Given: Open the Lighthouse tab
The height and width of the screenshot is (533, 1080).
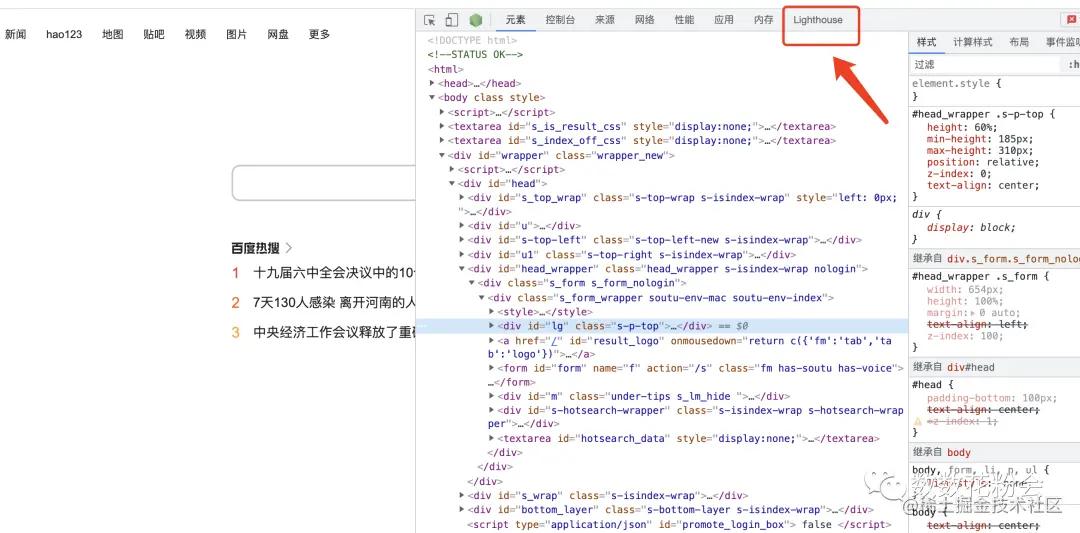Looking at the screenshot, I should click(x=818, y=20).
